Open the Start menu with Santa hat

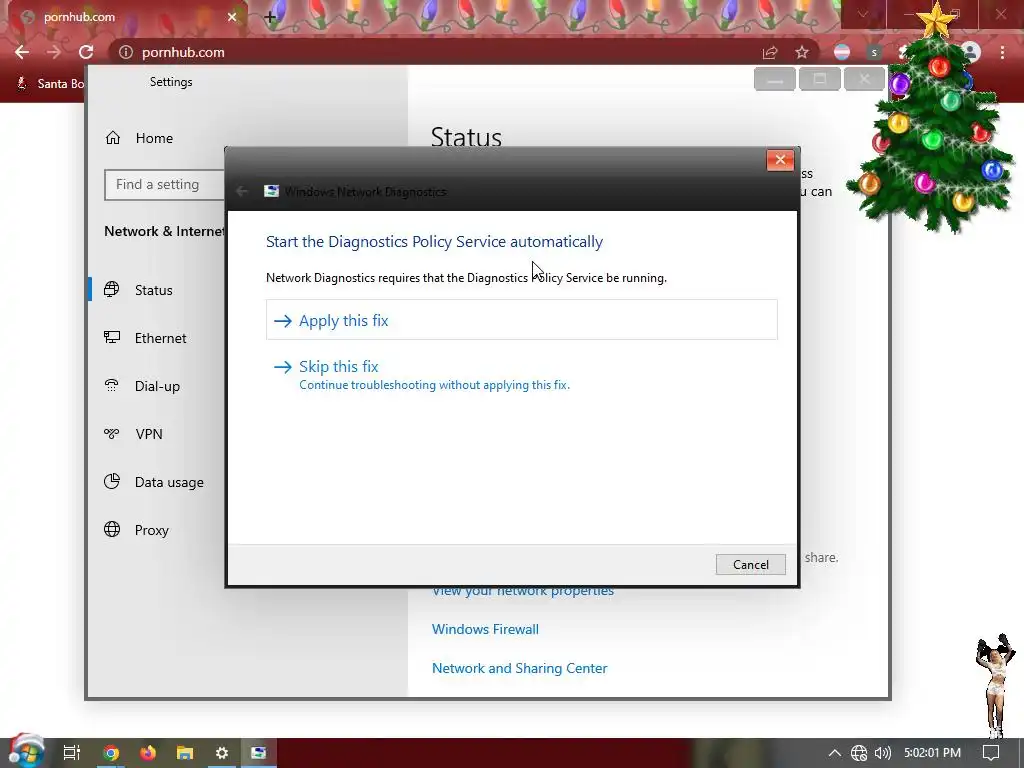(25, 751)
